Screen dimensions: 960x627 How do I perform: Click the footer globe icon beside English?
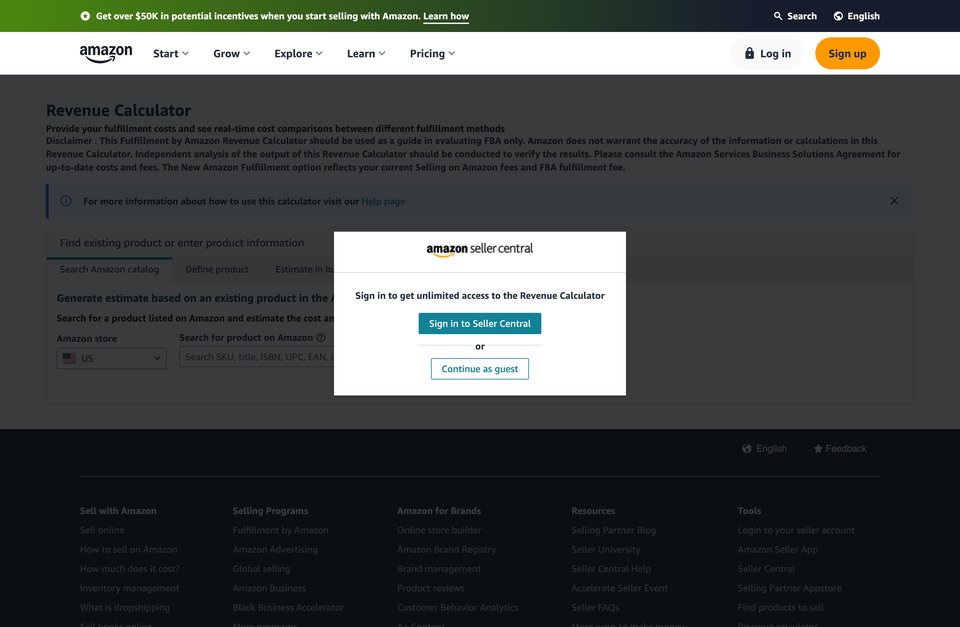click(x=746, y=449)
